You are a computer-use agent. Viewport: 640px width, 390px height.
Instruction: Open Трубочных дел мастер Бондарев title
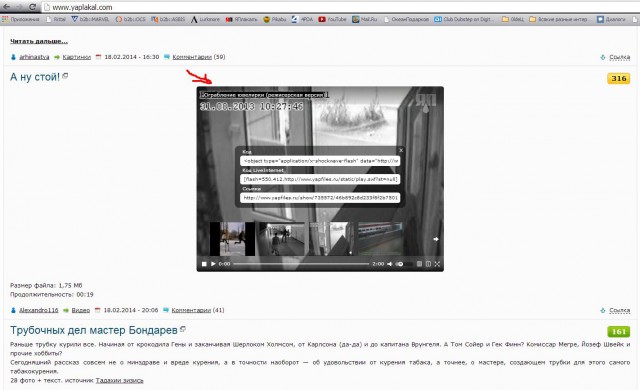click(x=94, y=330)
